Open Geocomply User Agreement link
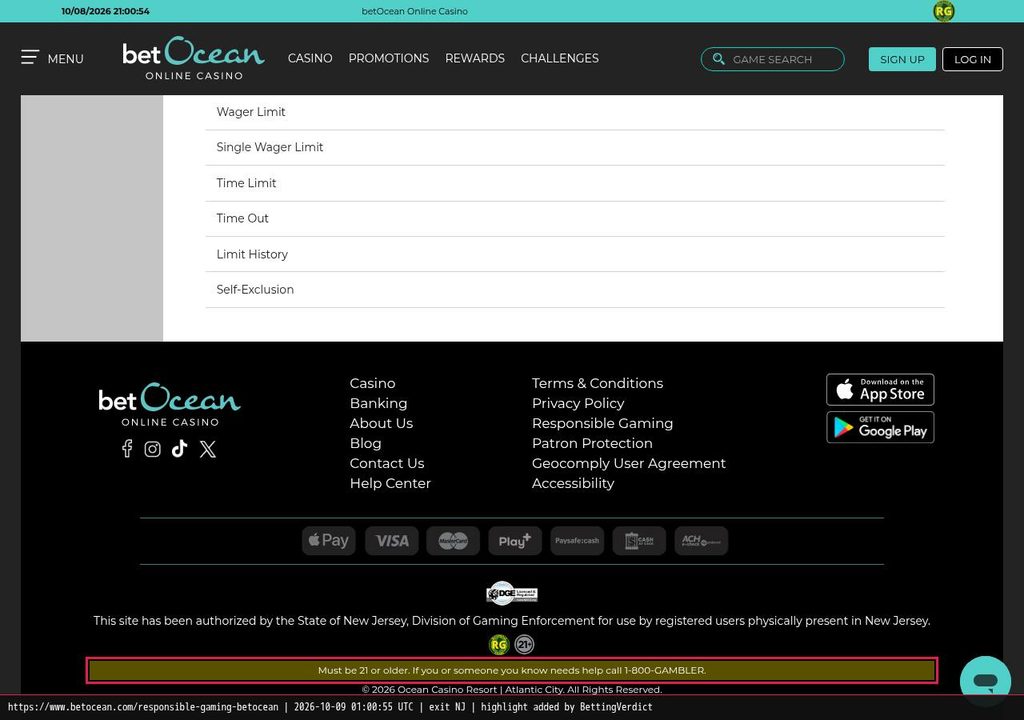Screen dimensions: 1024x720 pyautogui.click(x=629, y=463)
